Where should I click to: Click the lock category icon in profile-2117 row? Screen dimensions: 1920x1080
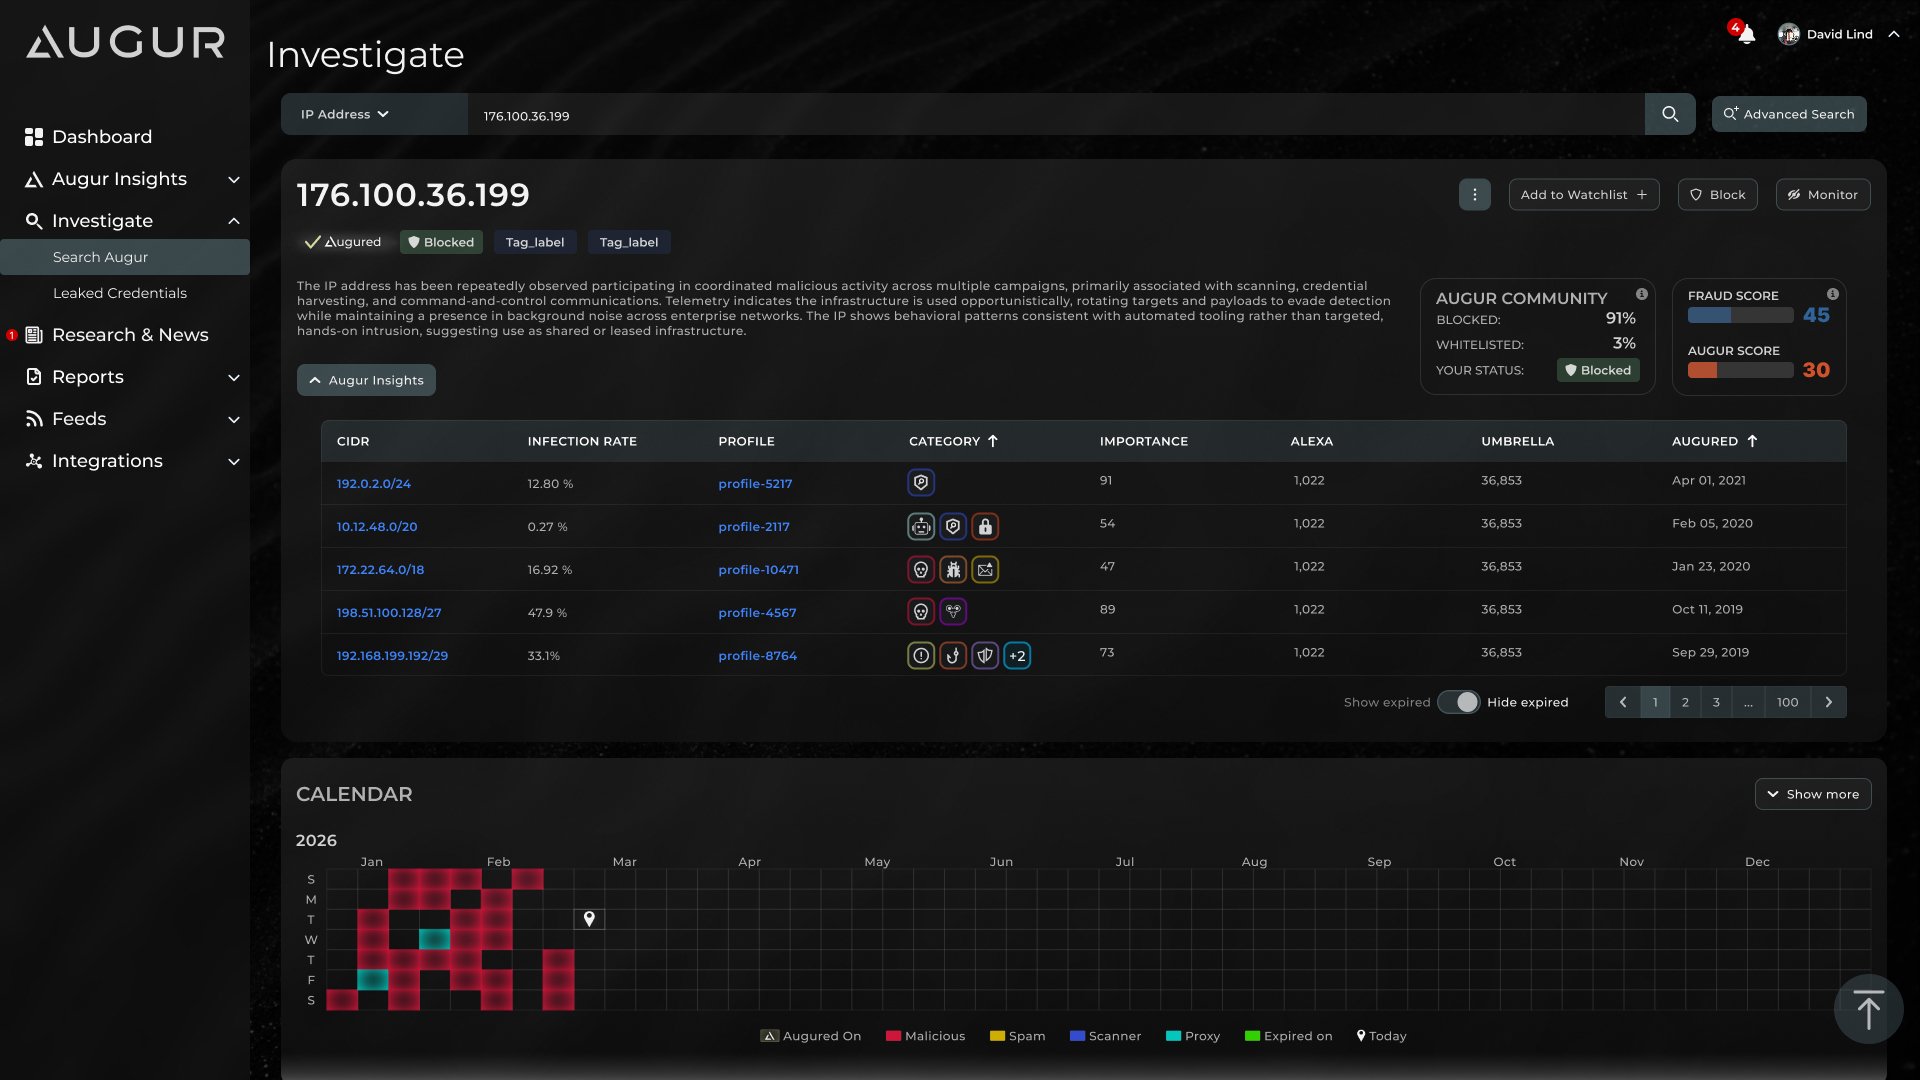[x=985, y=526]
